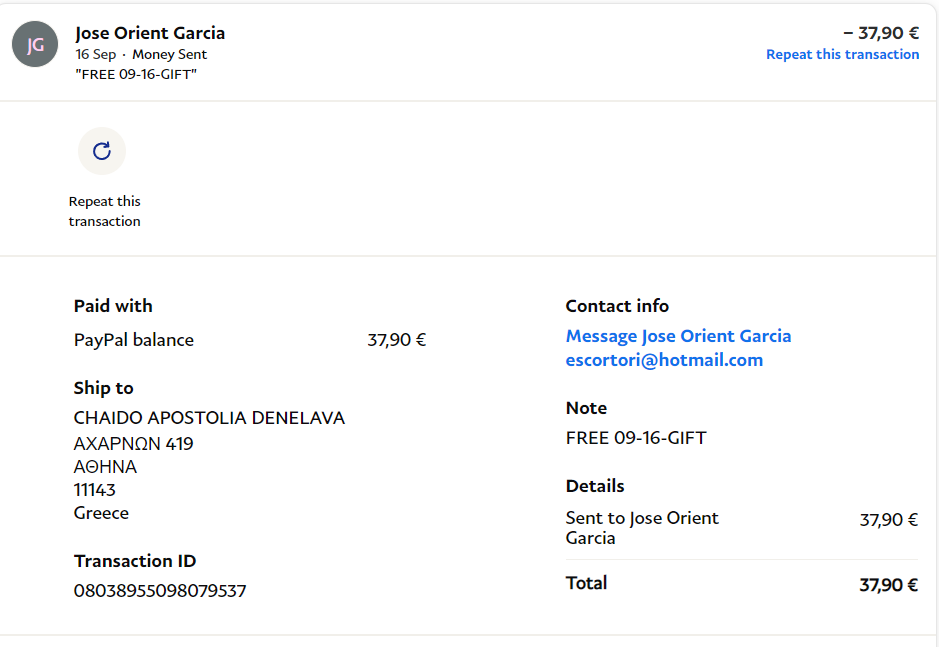Click the escortori@hotmail.com email link
Viewport: 939px width, 647px height.
point(664,360)
